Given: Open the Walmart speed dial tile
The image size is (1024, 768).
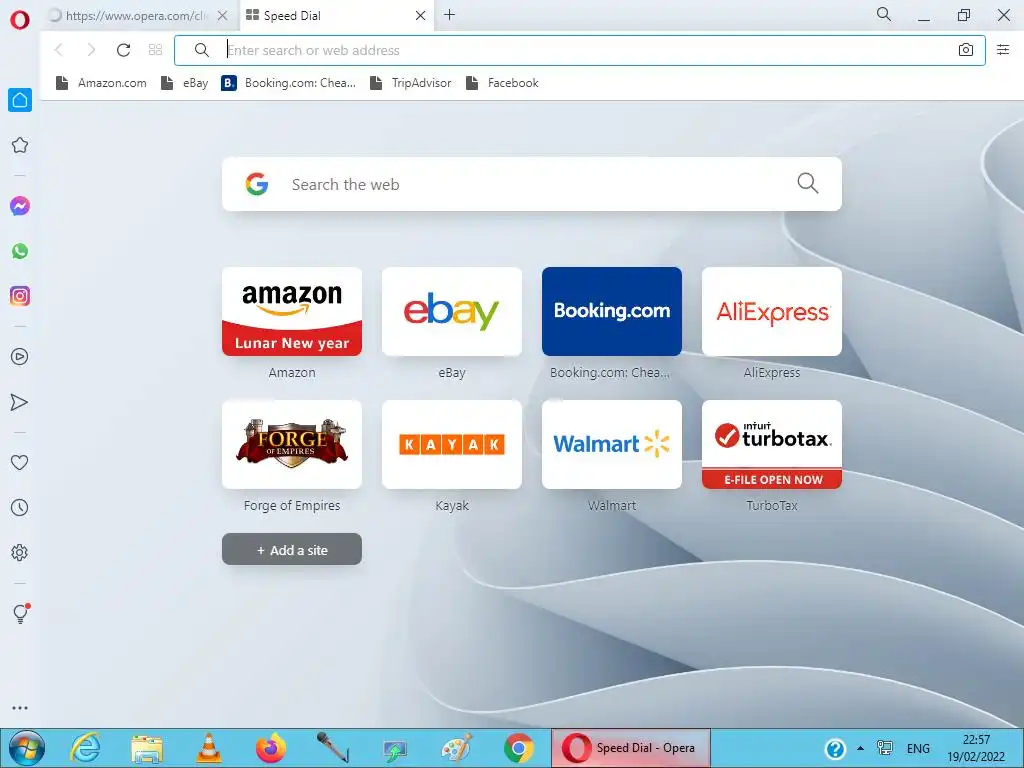Looking at the screenshot, I should pos(612,445).
